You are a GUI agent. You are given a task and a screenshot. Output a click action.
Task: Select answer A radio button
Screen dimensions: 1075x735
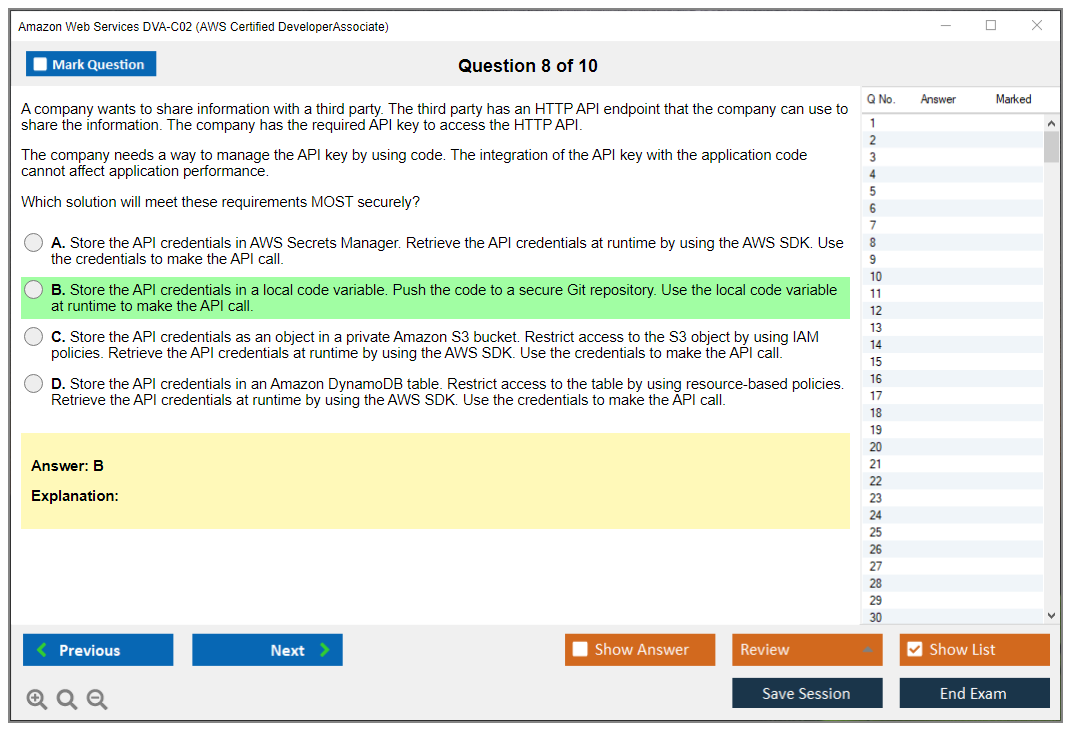coord(34,243)
